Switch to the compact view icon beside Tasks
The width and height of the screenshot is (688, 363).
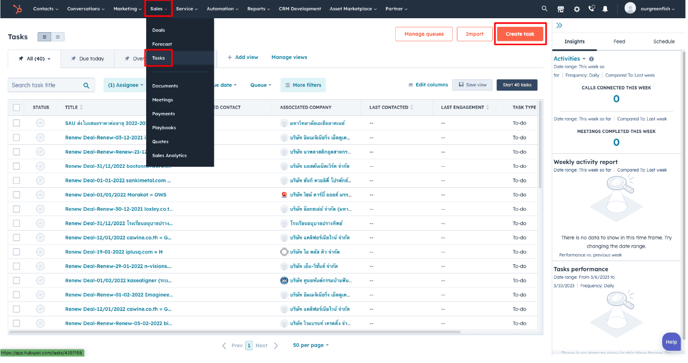(x=58, y=37)
